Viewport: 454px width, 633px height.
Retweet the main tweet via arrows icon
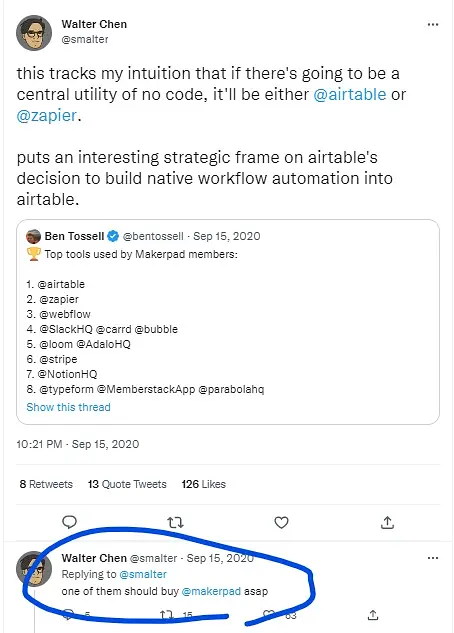176,523
